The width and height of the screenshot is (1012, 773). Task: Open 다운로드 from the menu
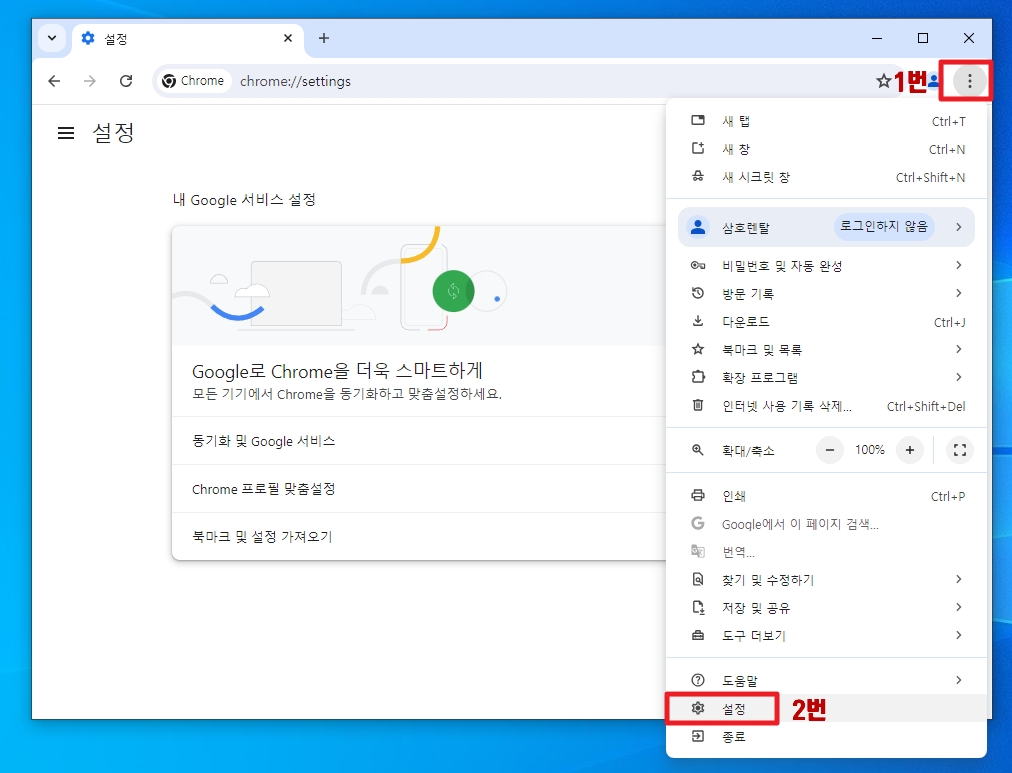826,321
